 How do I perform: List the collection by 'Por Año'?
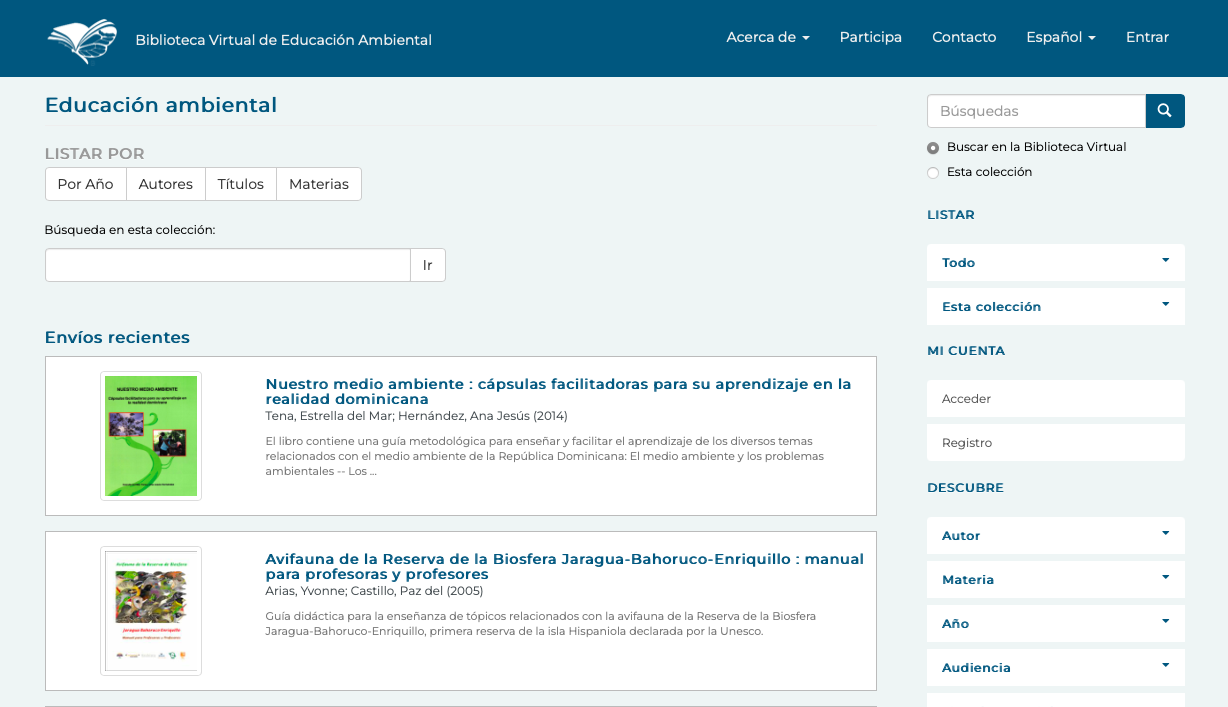coord(85,184)
